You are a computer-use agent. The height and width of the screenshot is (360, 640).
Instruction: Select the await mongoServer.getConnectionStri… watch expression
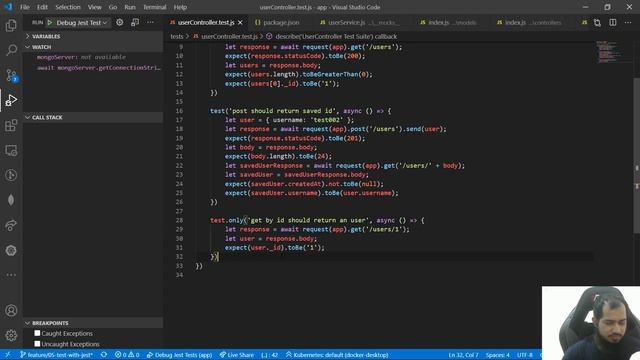tap(98, 68)
